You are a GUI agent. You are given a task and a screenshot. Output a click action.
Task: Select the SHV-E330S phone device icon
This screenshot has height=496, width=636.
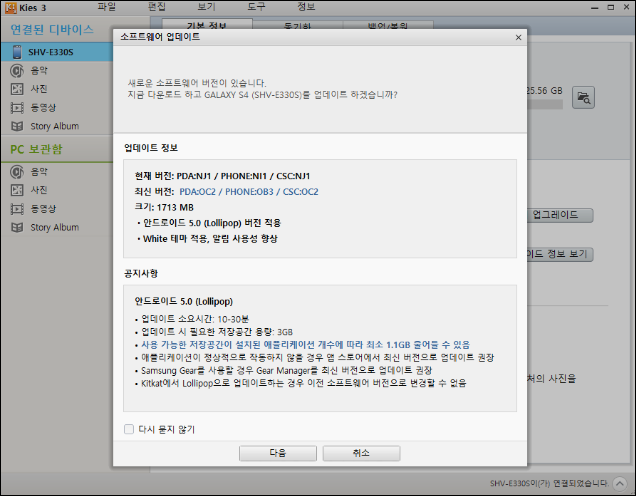(x=17, y=52)
